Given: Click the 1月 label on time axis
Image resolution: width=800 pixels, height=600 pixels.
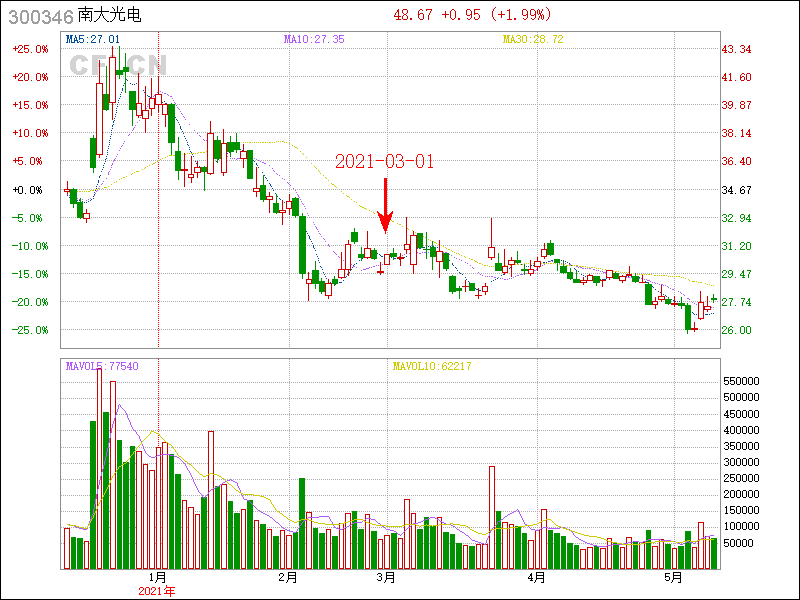Looking at the screenshot, I should [157, 578].
